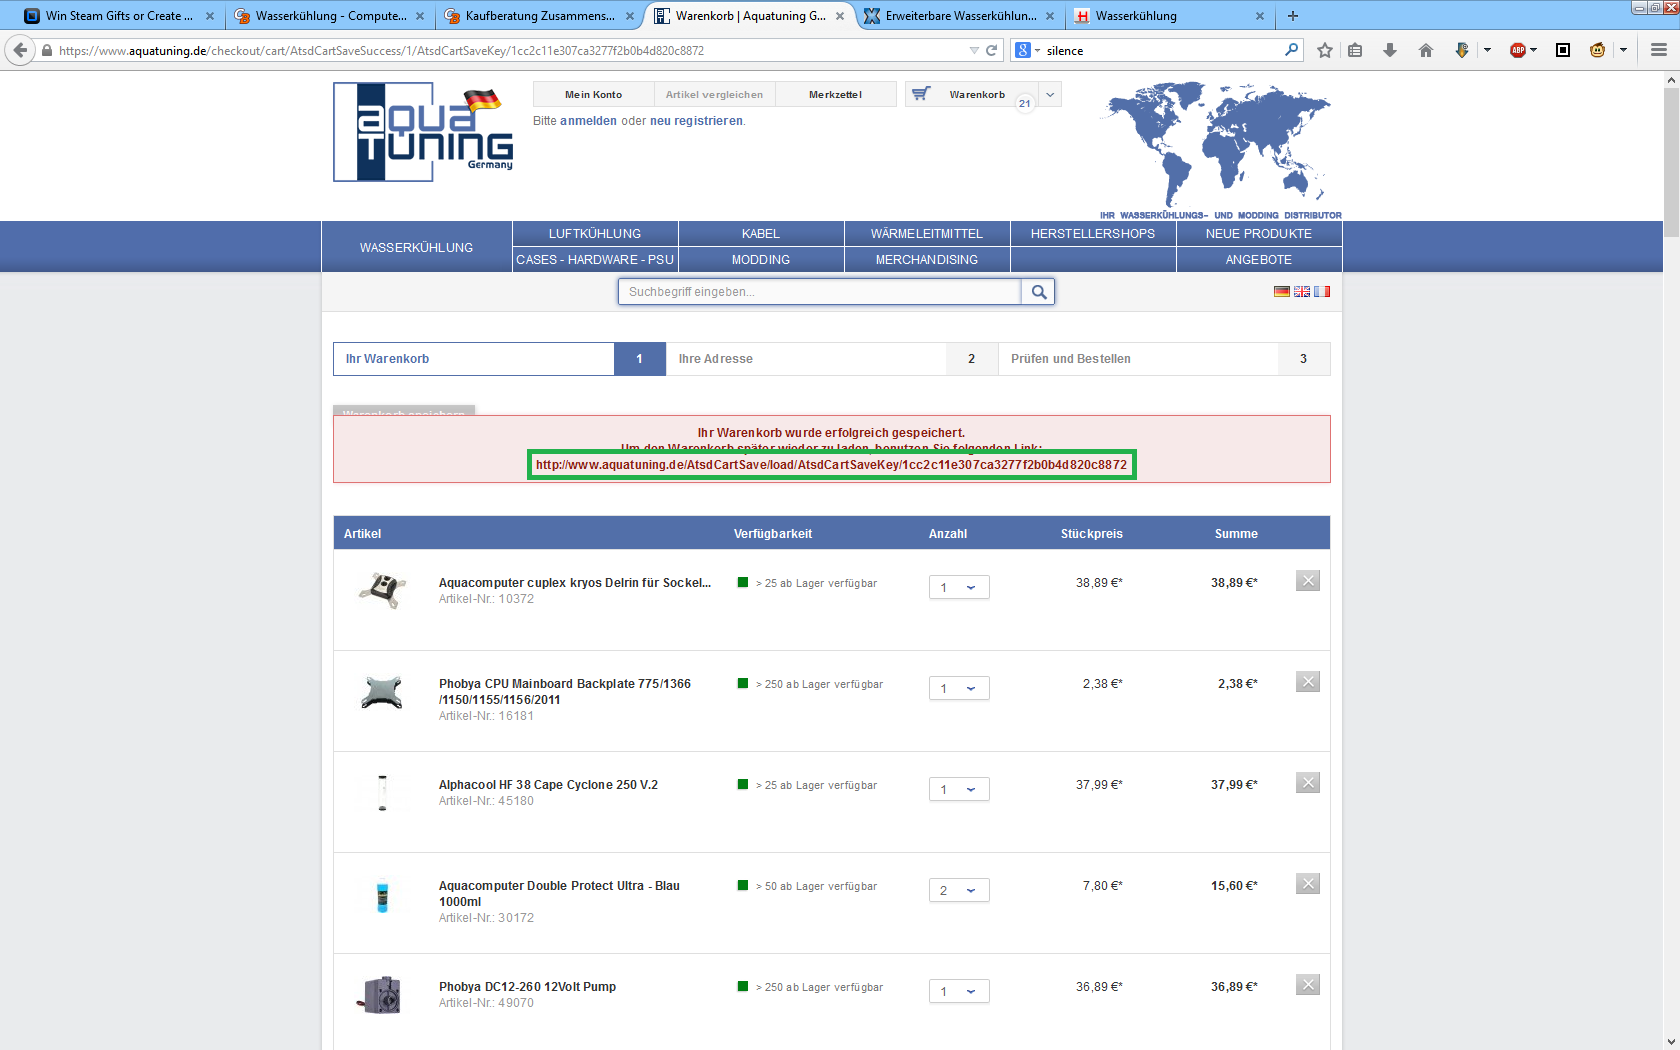The height and width of the screenshot is (1050, 1680).
Task: Switch to the Erweiterbare Wasserkühlun tab
Action: coord(960,16)
